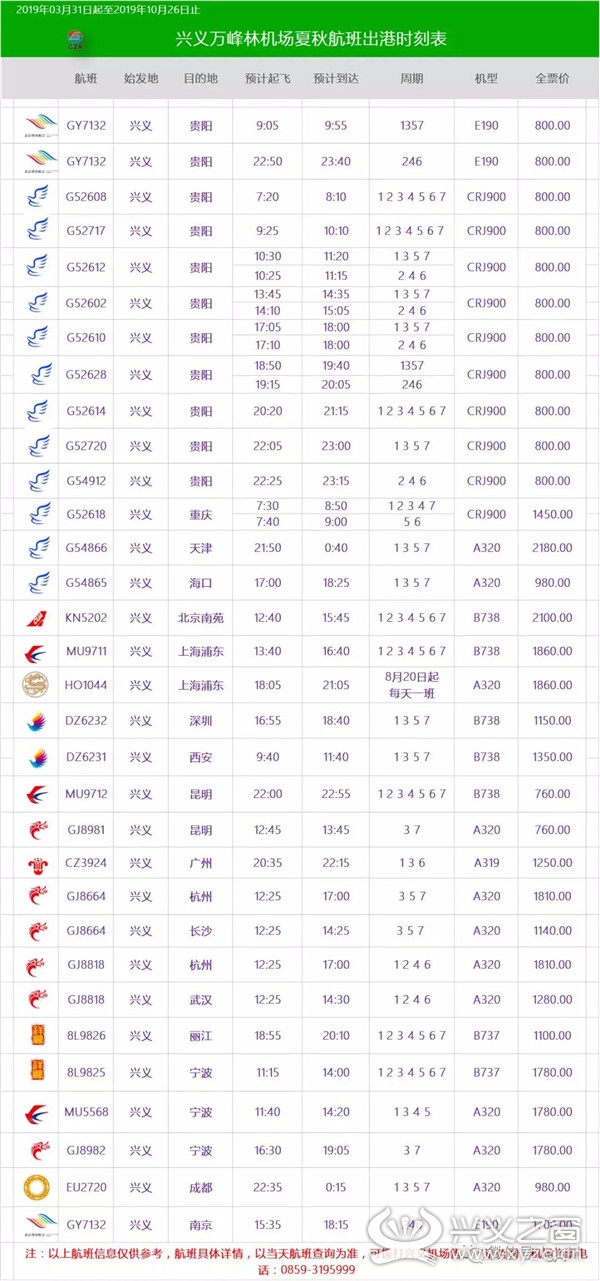Click the Chengdu Airlines logo beside EU2720

coord(37,1187)
